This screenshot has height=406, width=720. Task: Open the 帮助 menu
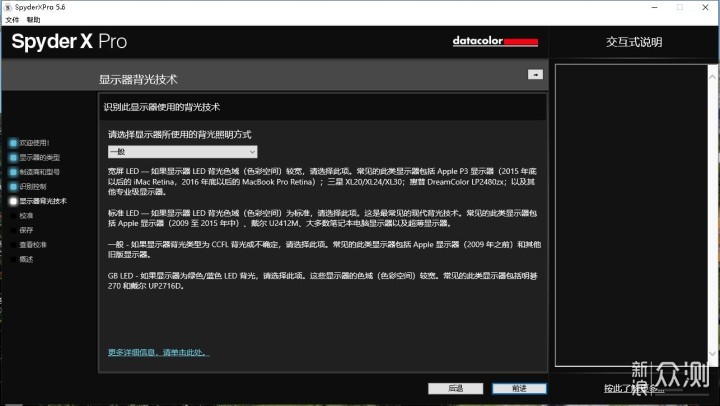(34, 20)
